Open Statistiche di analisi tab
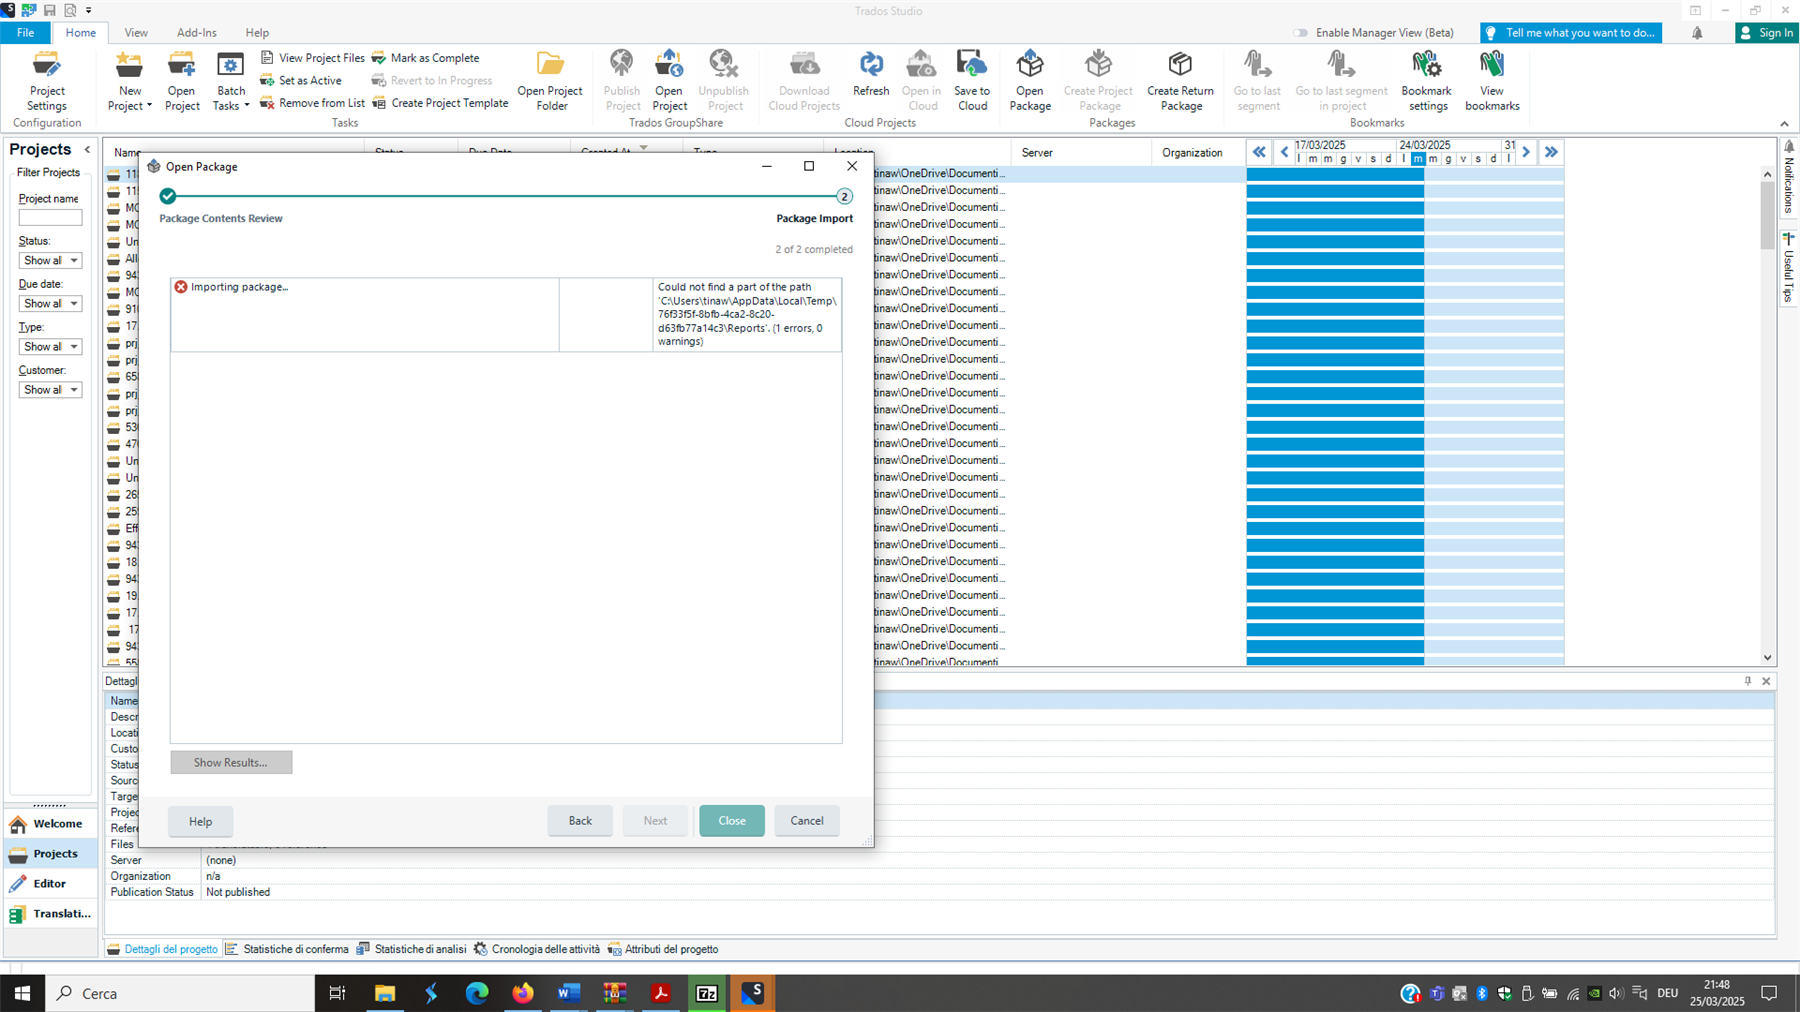 (x=411, y=949)
